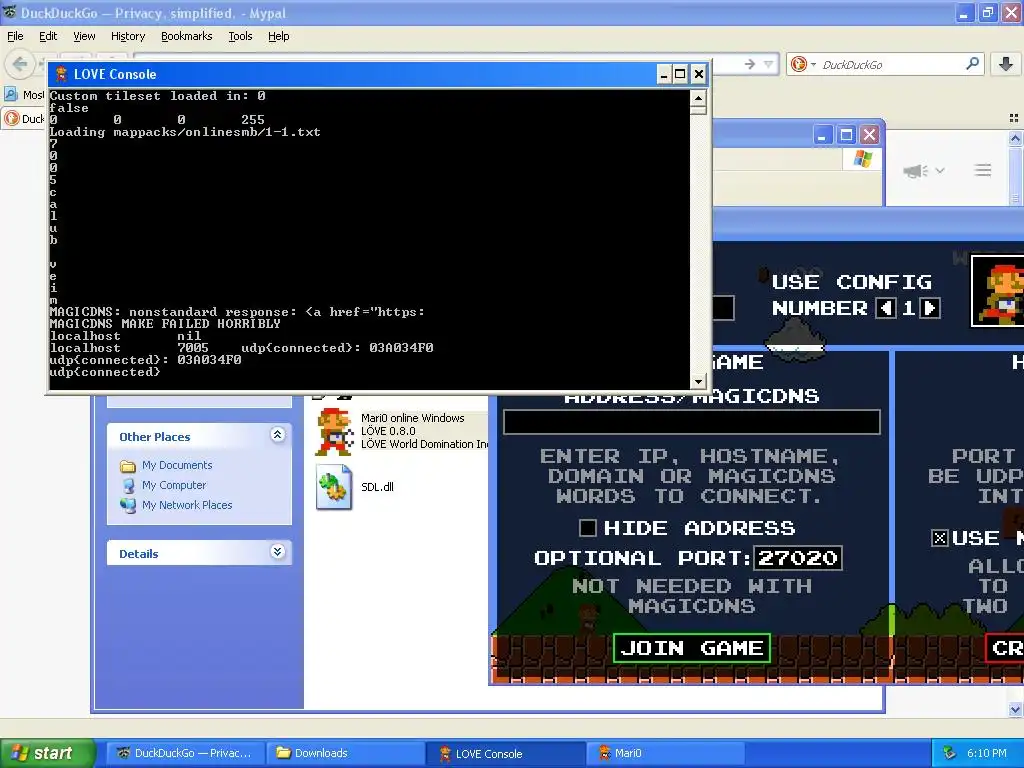The height and width of the screenshot is (768, 1024).
Task: Click the browser back arrow button
Action: click(x=20, y=64)
